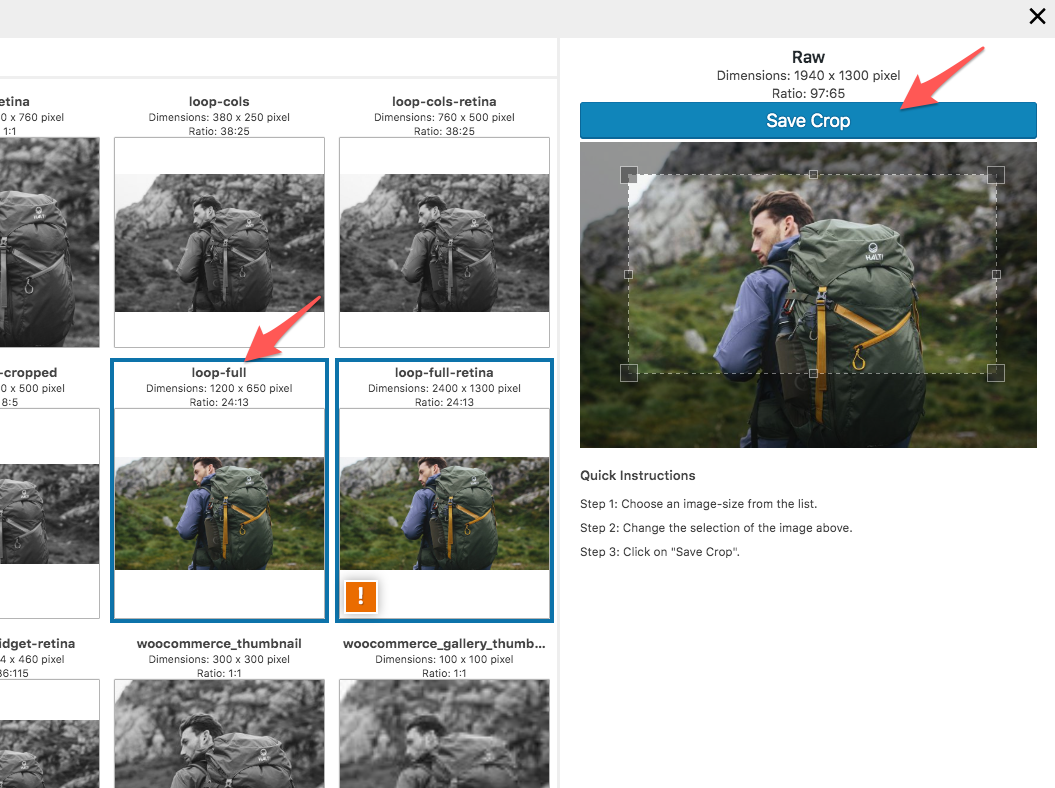This screenshot has height=788, width=1055.
Task: Click the right edge middle crop handle
Action: coord(996,274)
